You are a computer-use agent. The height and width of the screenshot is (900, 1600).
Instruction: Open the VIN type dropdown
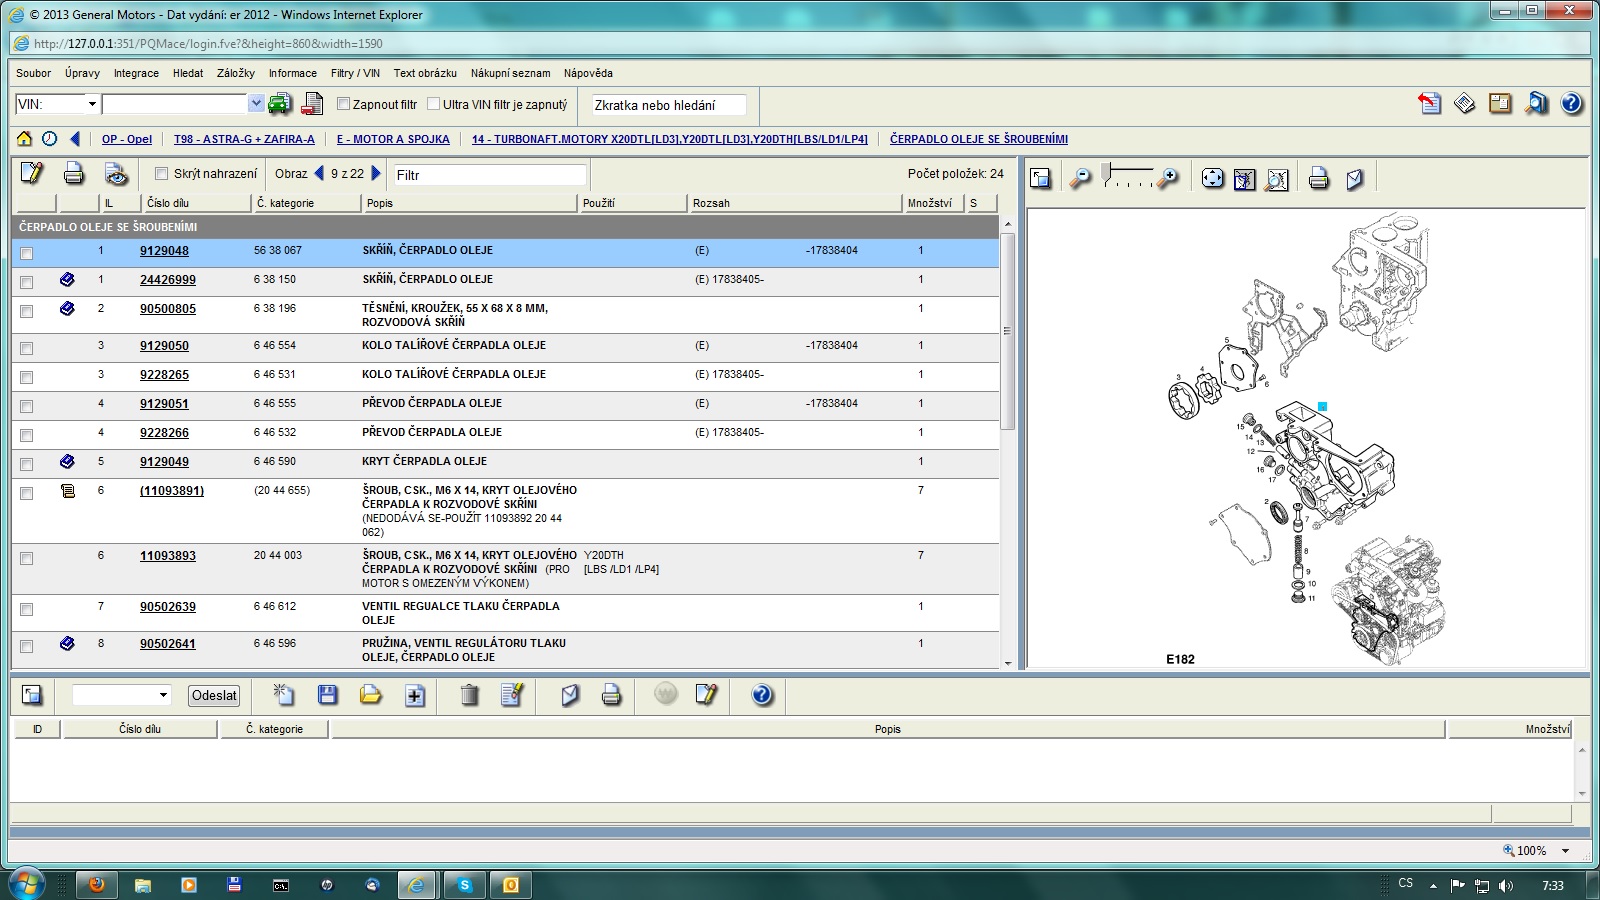tap(92, 104)
